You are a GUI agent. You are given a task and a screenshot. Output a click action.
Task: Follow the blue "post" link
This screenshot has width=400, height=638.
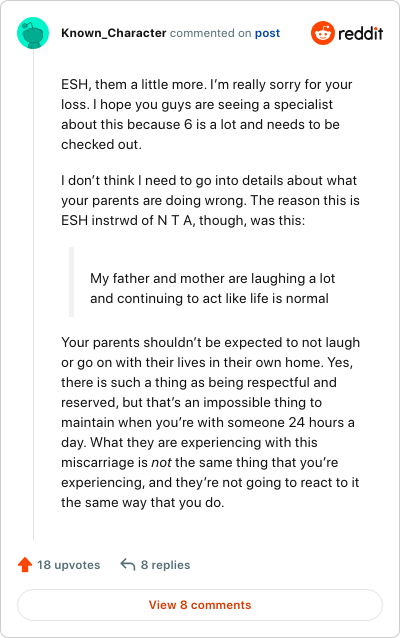pyautogui.click(x=267, y=33)
